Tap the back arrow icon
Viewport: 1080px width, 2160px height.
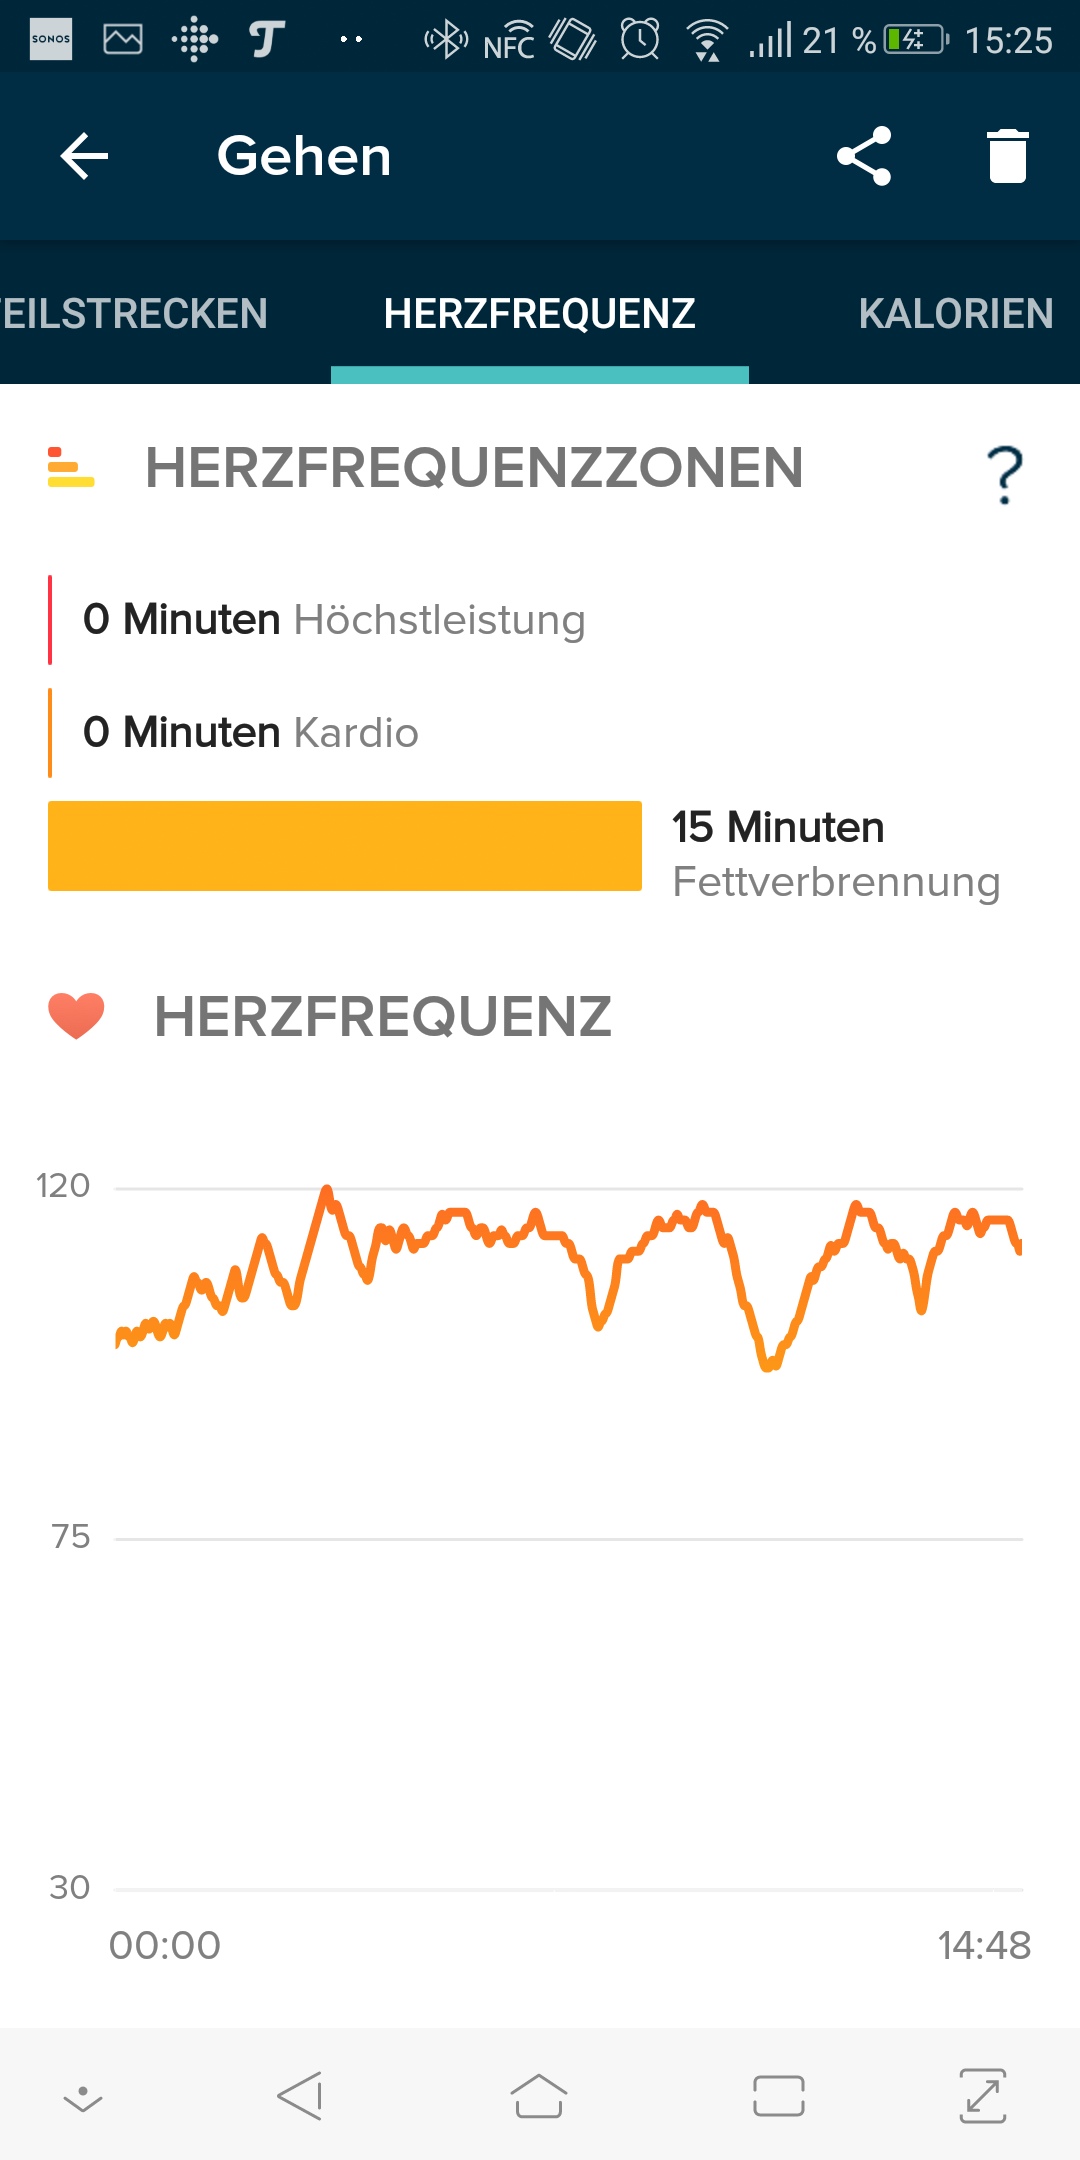pos(84,156)
